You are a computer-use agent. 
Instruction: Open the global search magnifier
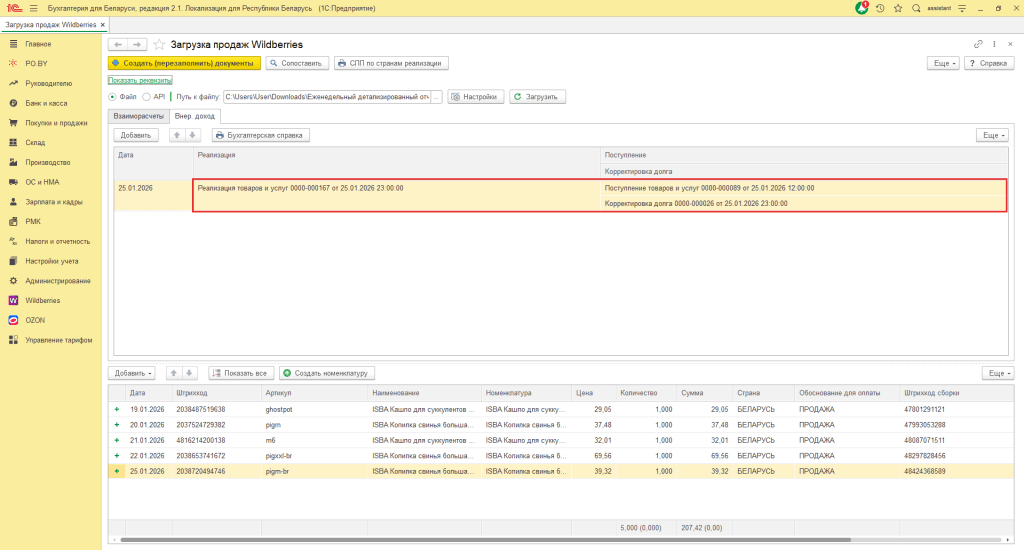(x=916, y=8)
